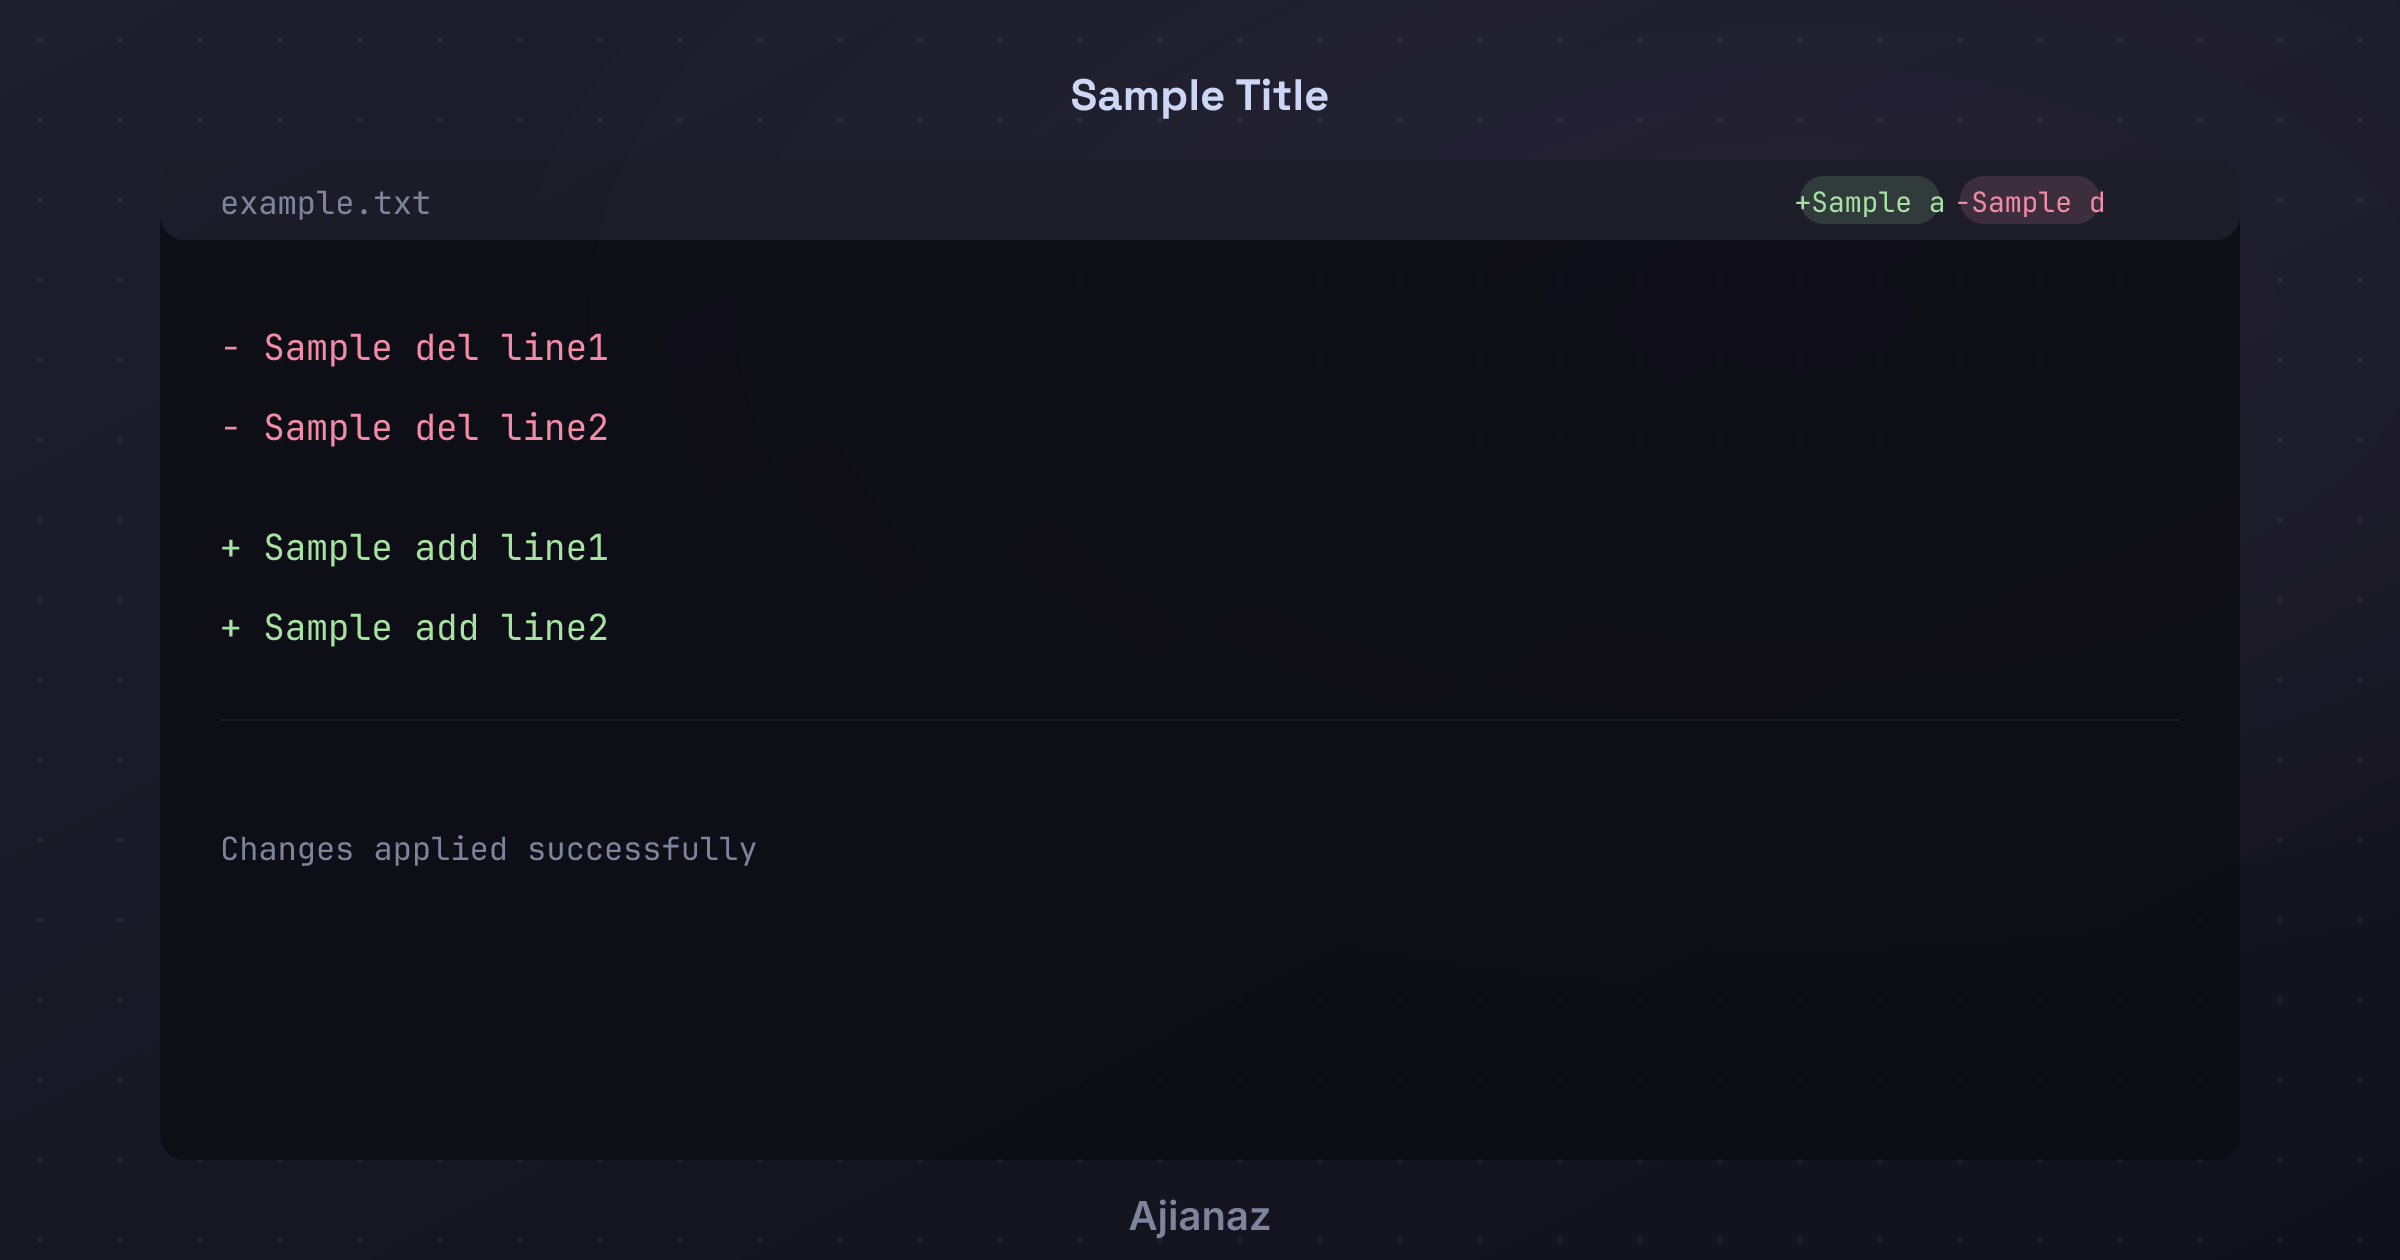Click the word "successfully" in the status text
Viewport: 2400px width, 1260px height.
[x=642, y=849]
